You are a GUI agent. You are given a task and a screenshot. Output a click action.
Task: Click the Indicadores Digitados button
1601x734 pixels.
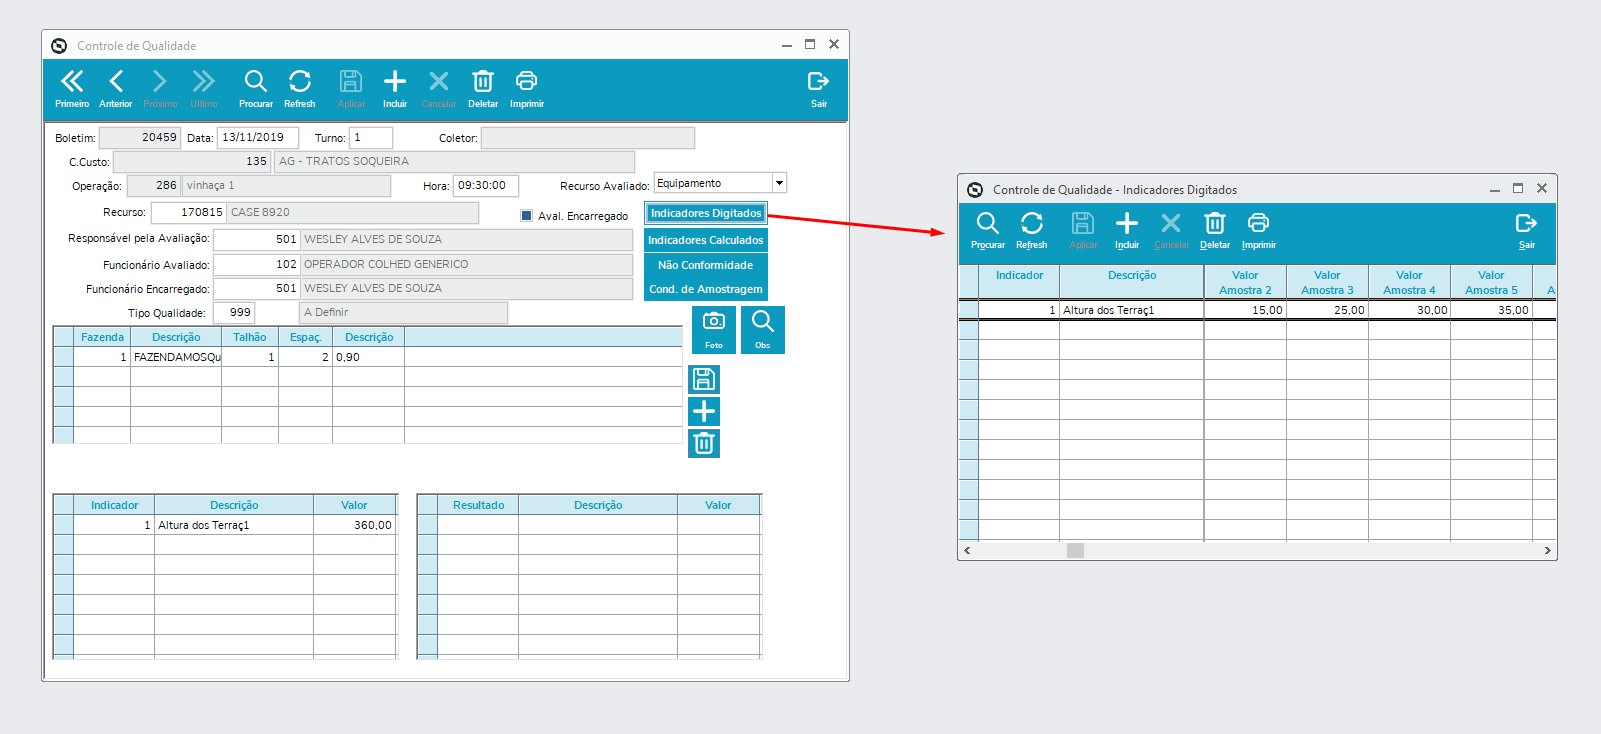point(706,213)
